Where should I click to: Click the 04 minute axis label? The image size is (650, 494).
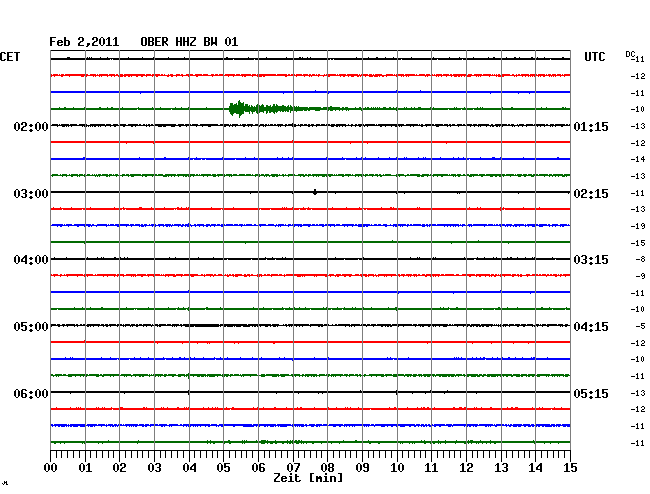click(189, 468)
